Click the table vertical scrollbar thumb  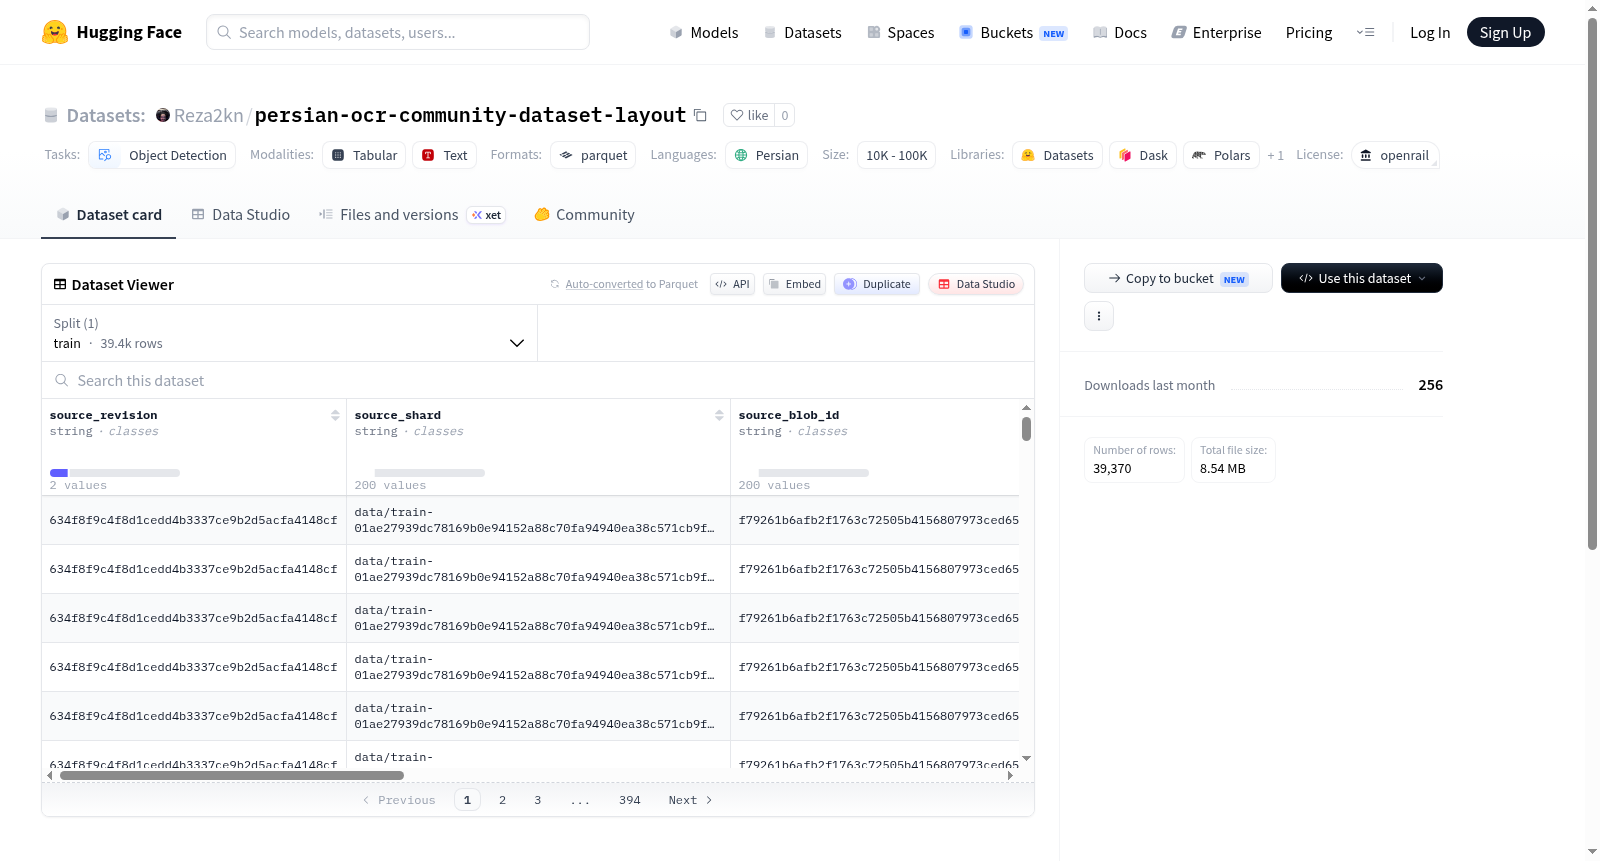tap(1026, 429)
